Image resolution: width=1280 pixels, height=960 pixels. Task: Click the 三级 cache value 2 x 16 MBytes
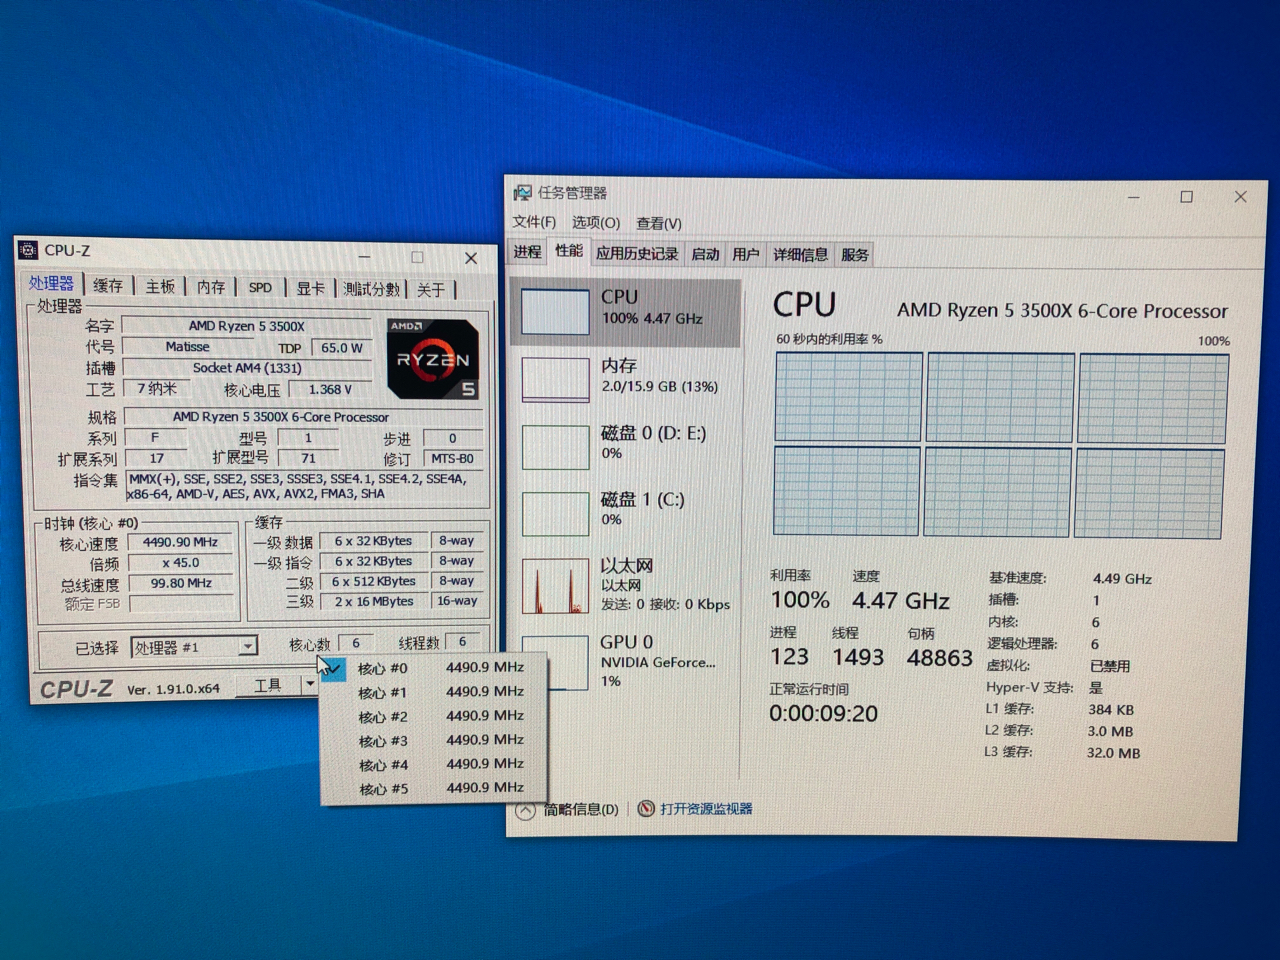click(x=373, y=601)
